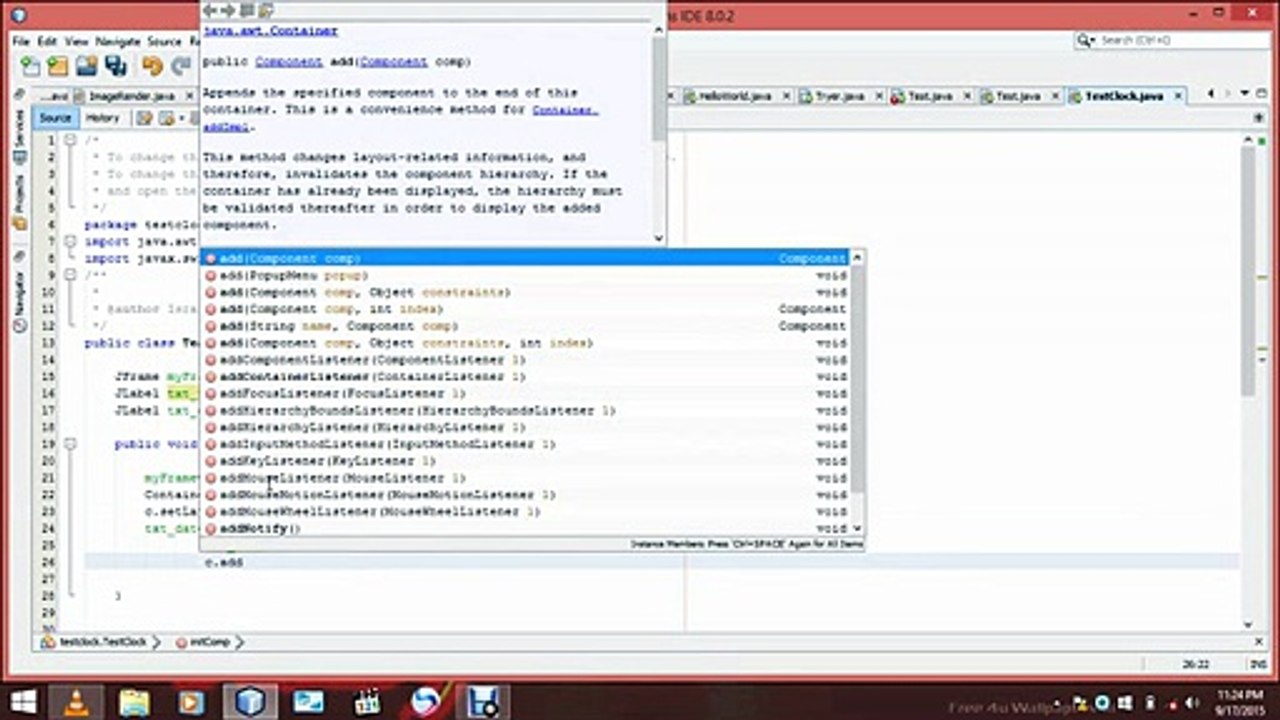Switch to the Source view
Image resolution: width=1280 pixels, height=720 pixels.
point(55,118)
